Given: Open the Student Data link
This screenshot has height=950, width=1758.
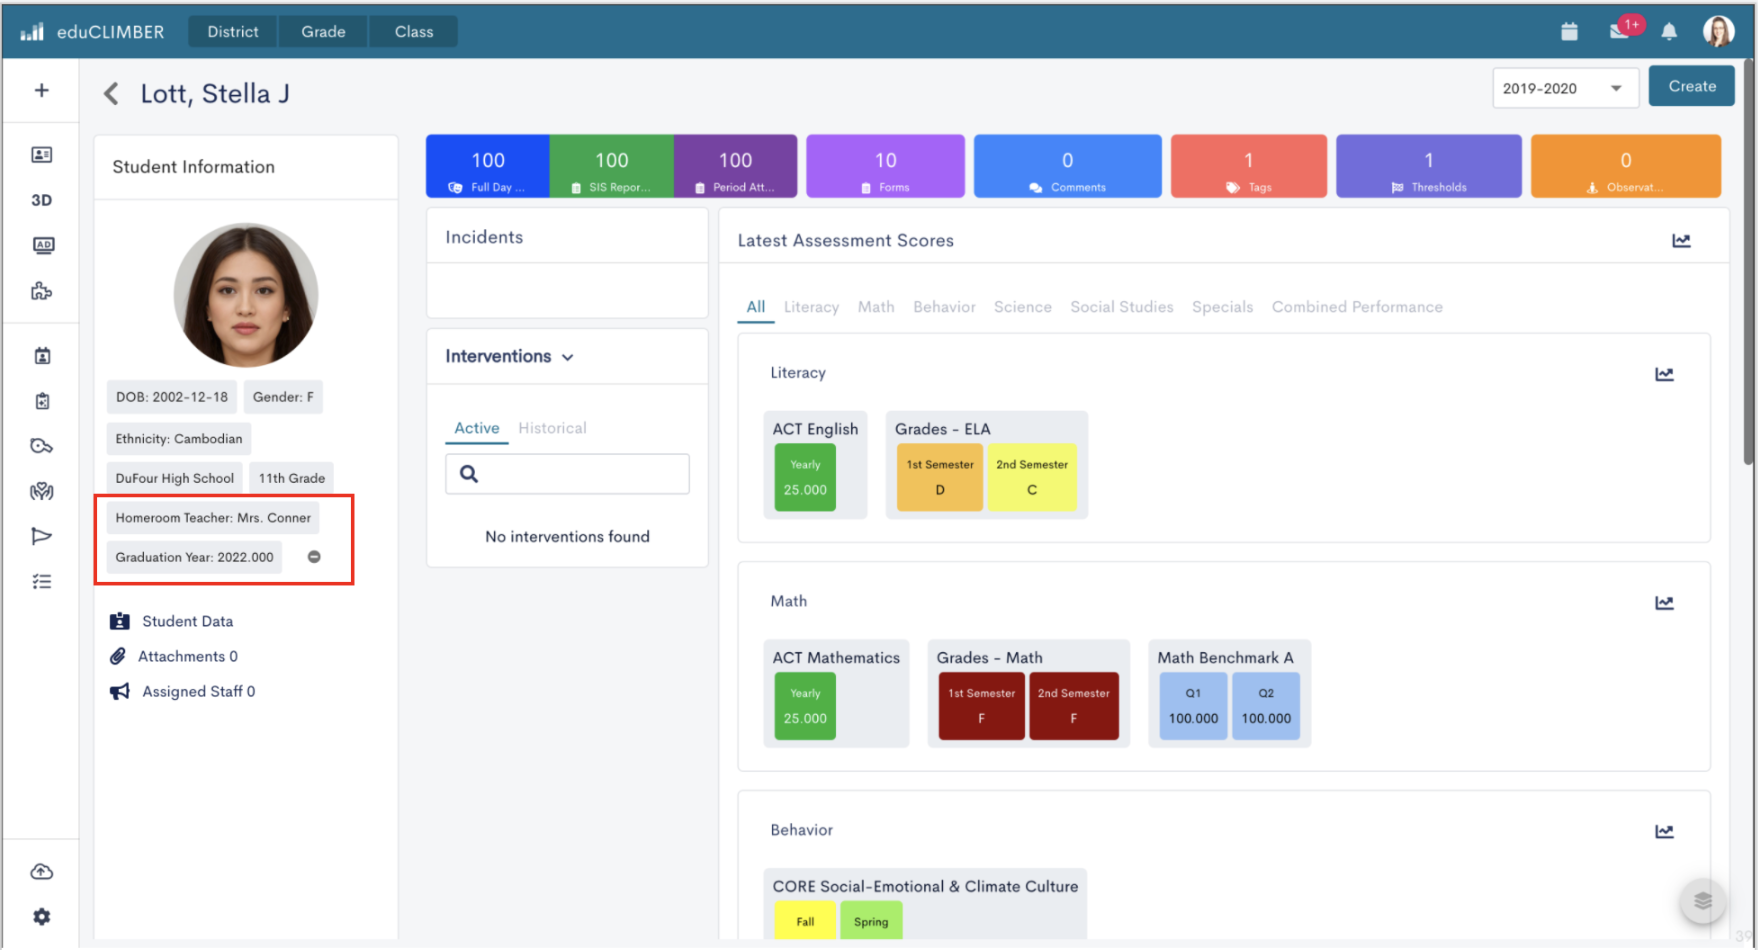Looking at the screenshot, I should [x=171, y=621].
